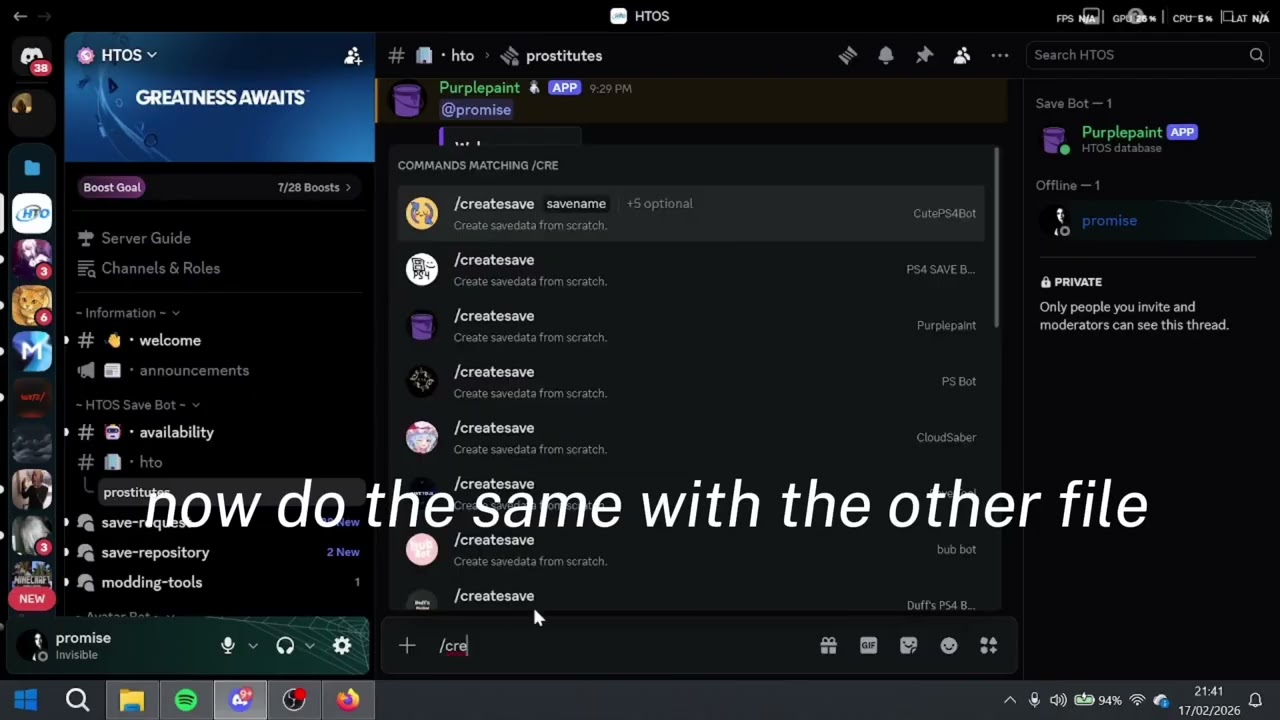Select bub bot's /createsave command
Image resolution: width=1280 pixels, height=720 pixels.
click(691, 549)
